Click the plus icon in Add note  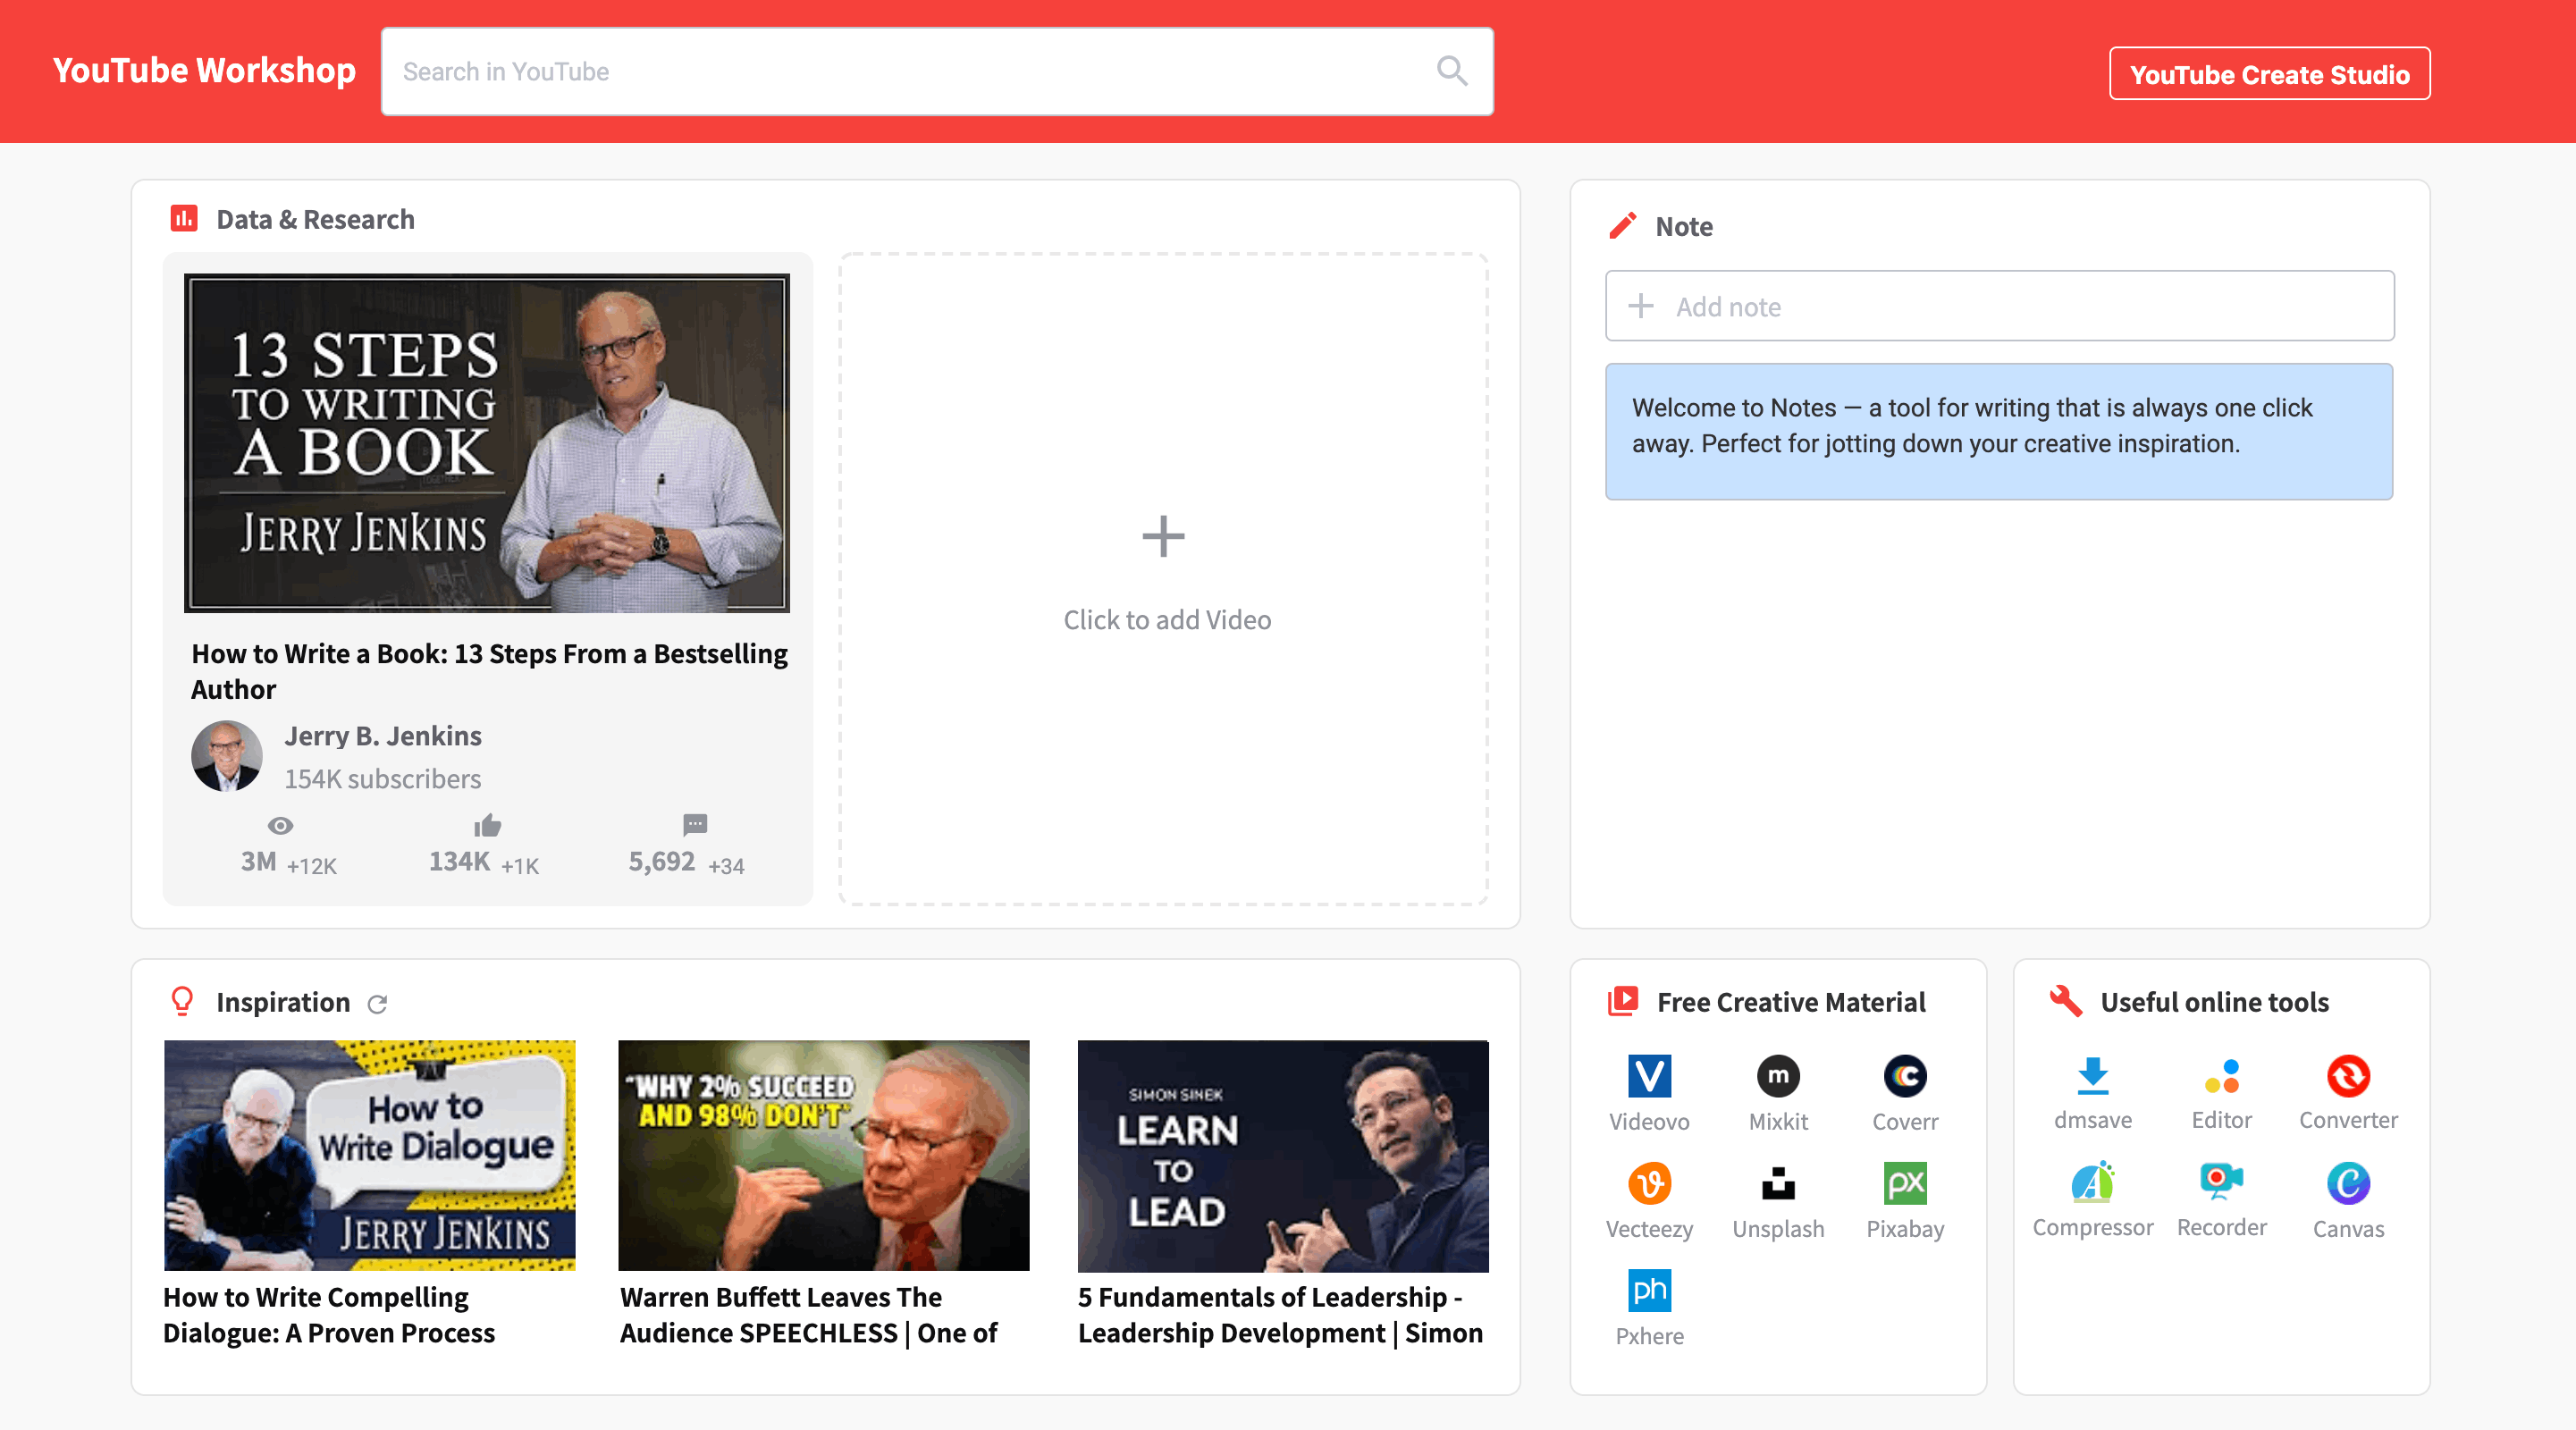(1641, 306)
